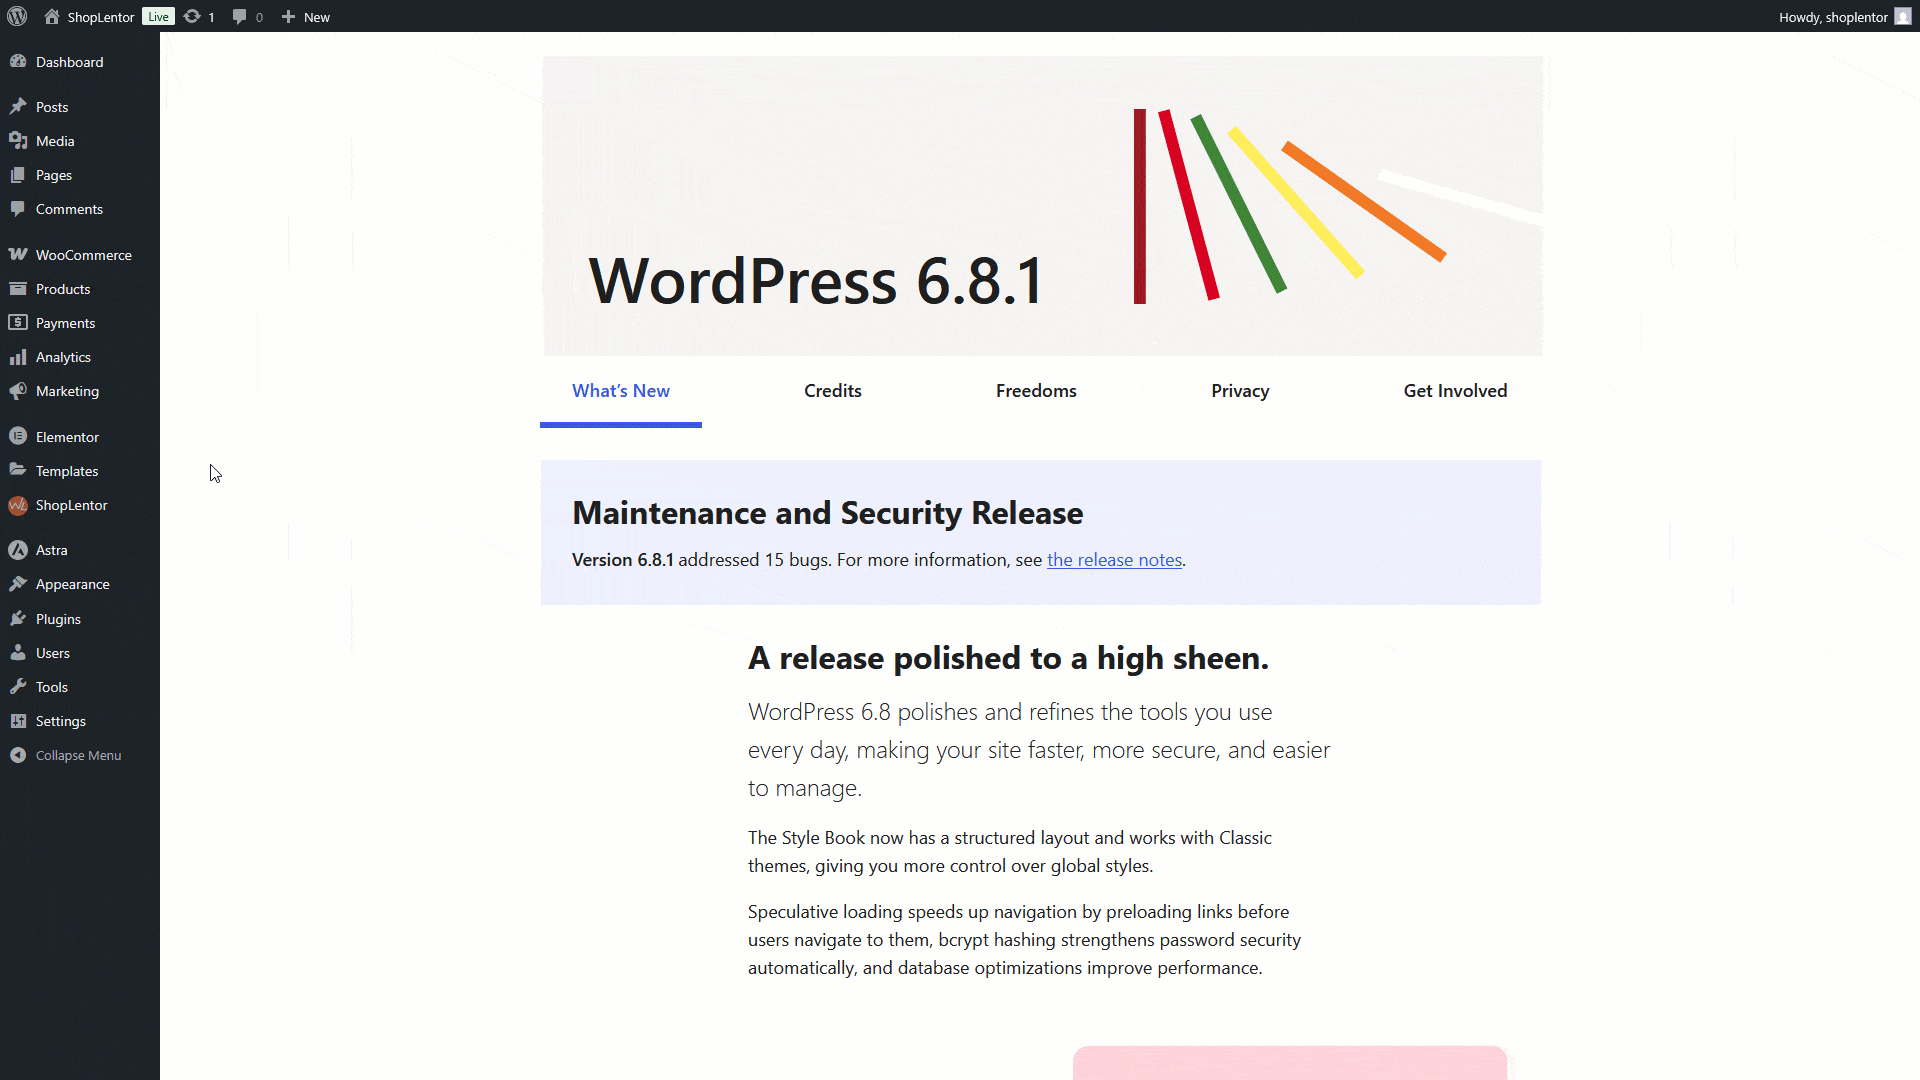Open the Elementor menu

(x=67, y=437)
